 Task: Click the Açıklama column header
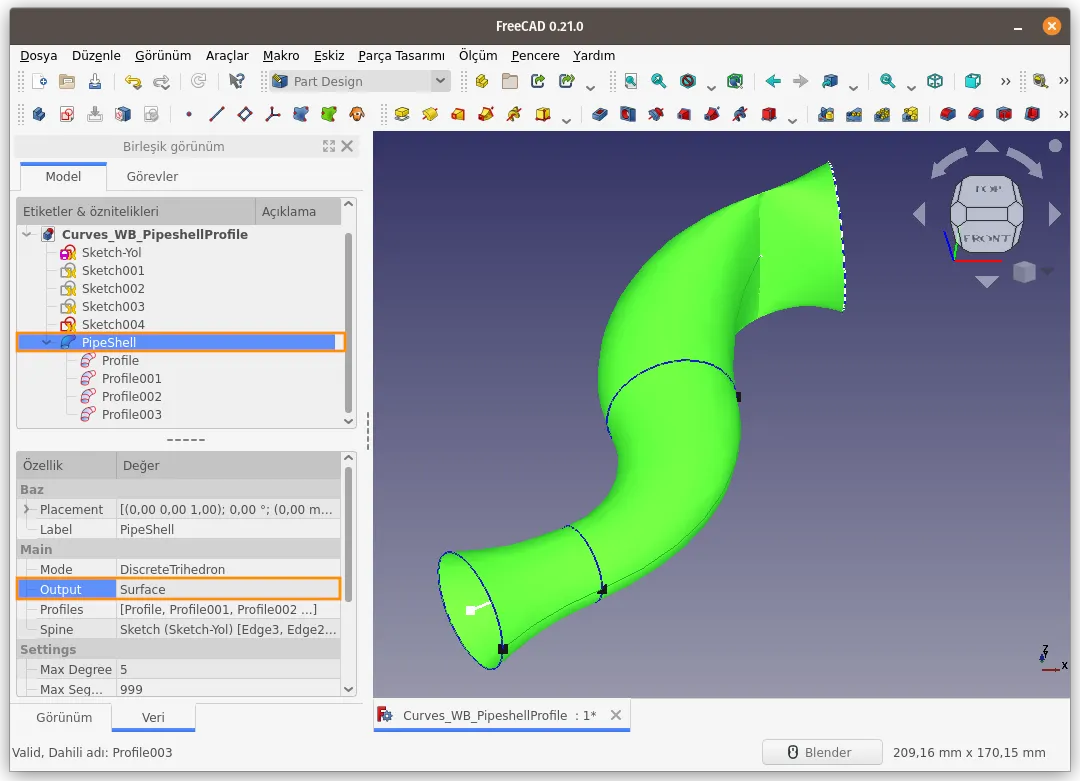(298, 211)
